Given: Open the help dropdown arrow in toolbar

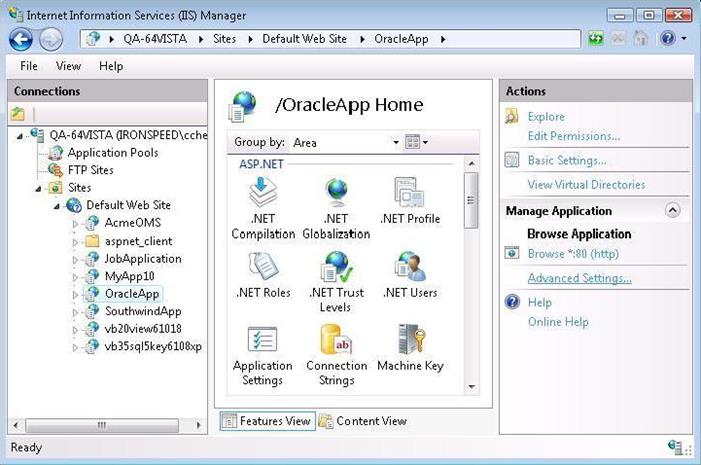Looking at the screenshot, I should click(x=684, y=39).
